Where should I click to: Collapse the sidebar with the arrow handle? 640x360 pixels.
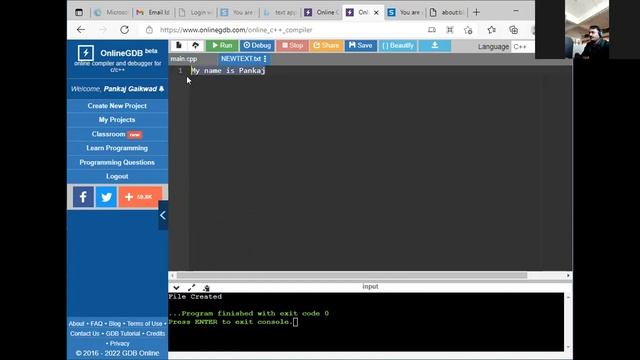pyautogui.click(x=163, y=215)
